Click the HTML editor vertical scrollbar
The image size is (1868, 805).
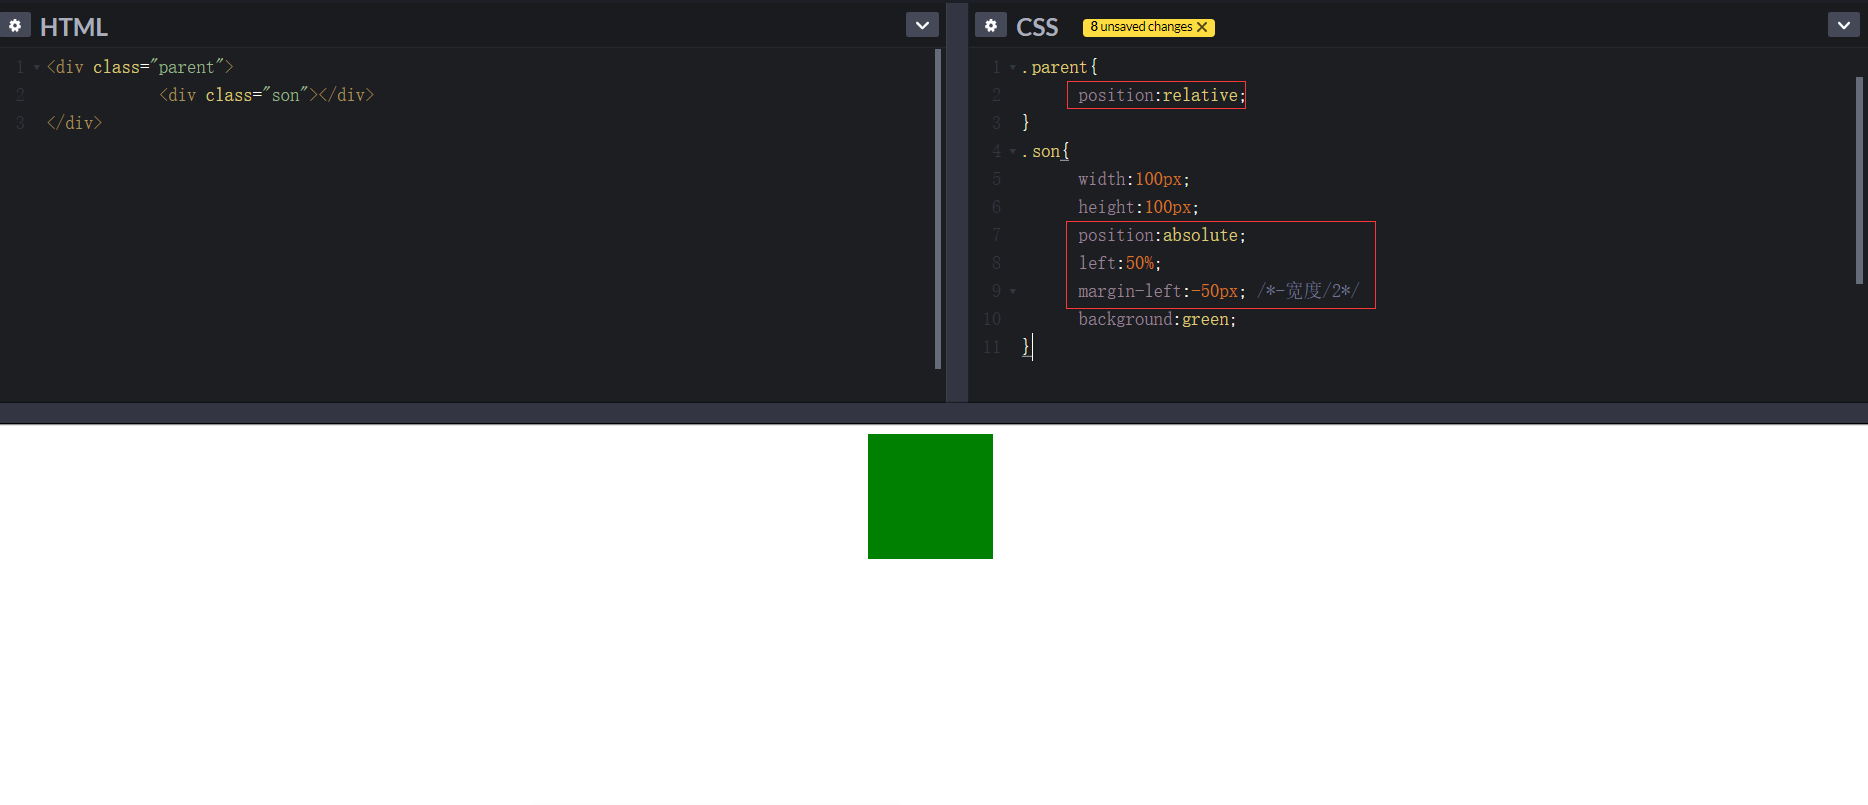click(937, 209)
